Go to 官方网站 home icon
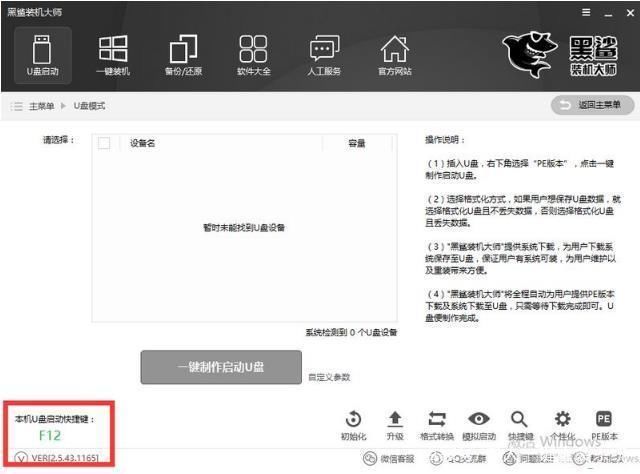Screen dimensions: 640x474 (395, 56)
